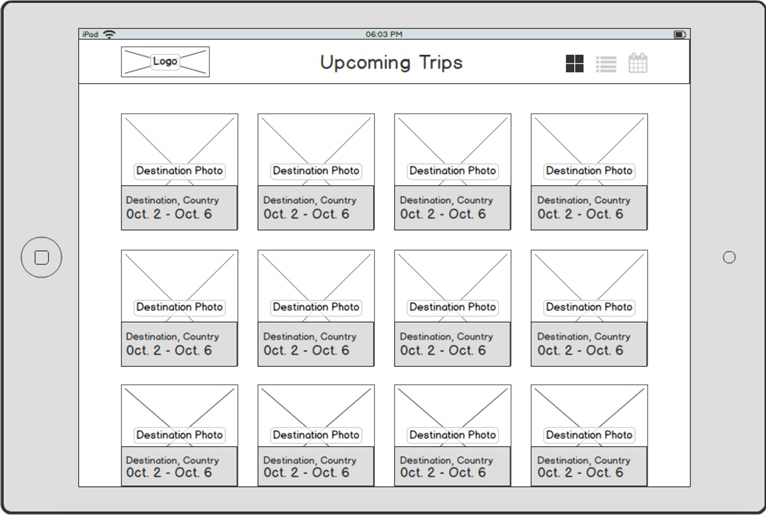This screenshot has height=515, width=766.
Task: Open second Destination Photo in top row
Action: (316, 150)
